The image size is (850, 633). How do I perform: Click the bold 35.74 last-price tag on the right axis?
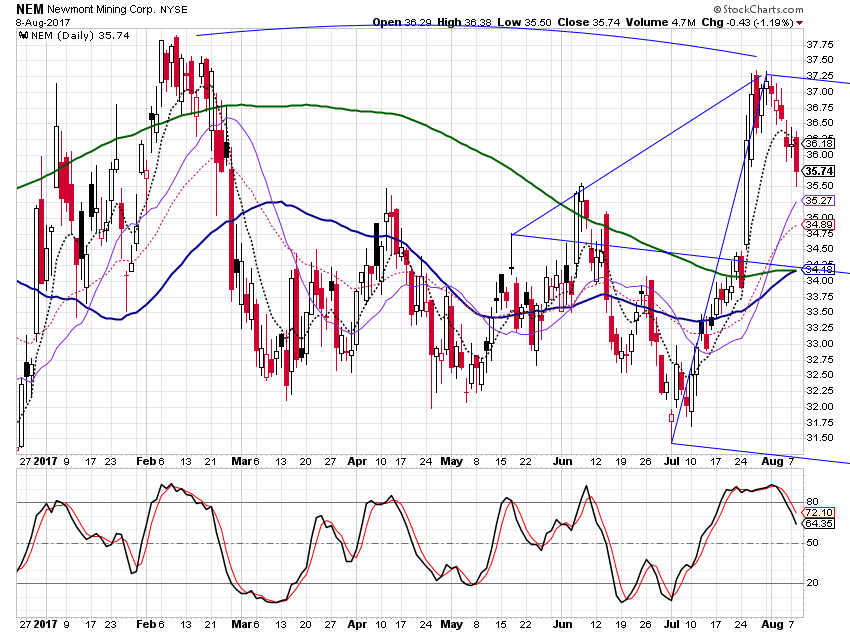(x=819, y=171)
